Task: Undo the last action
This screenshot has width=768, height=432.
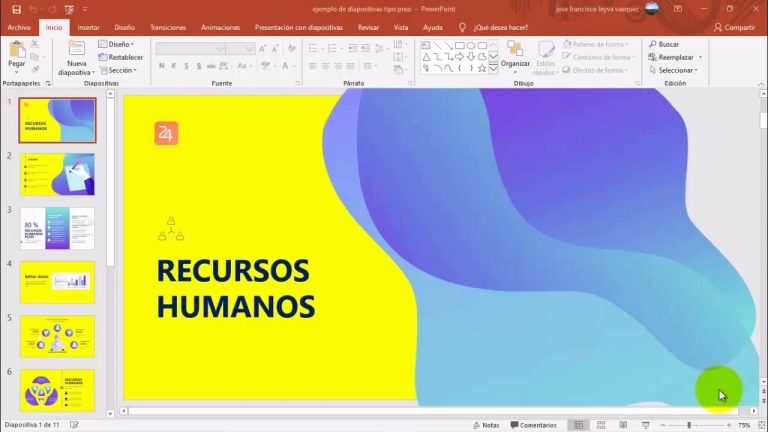Action: click(33, 9)
